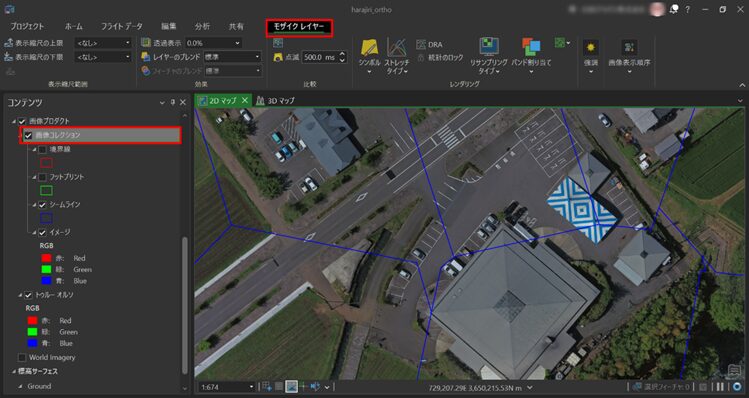Collapse the 標高サーフェス group

tap(14, 371)
